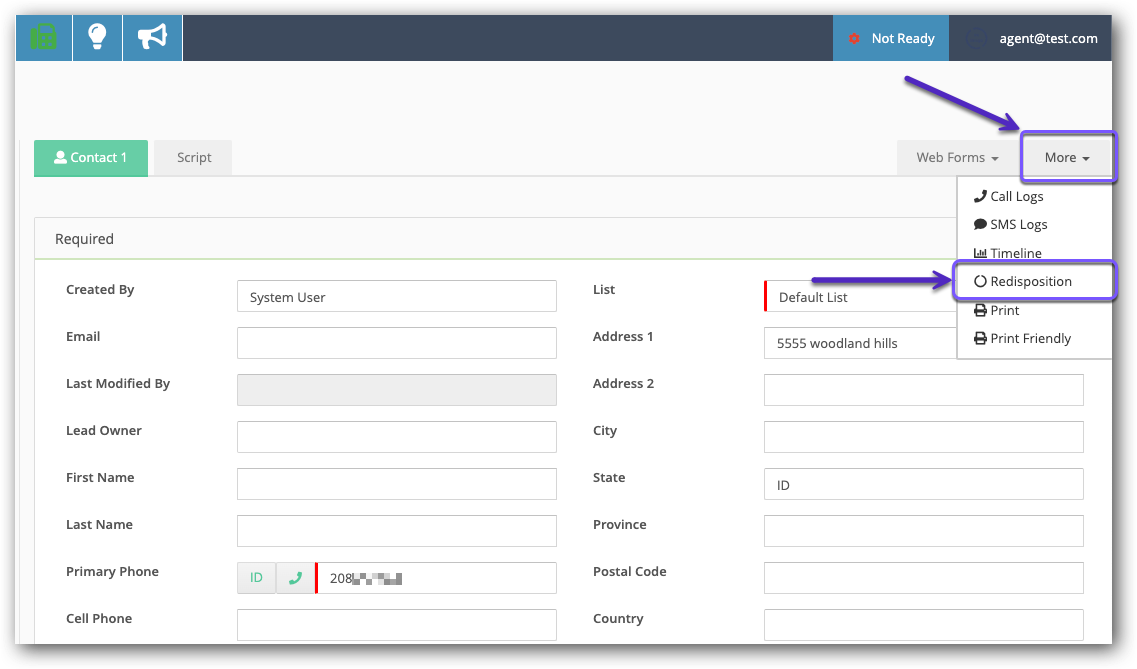Collapse the More dropdown menu

(1066, 158)
